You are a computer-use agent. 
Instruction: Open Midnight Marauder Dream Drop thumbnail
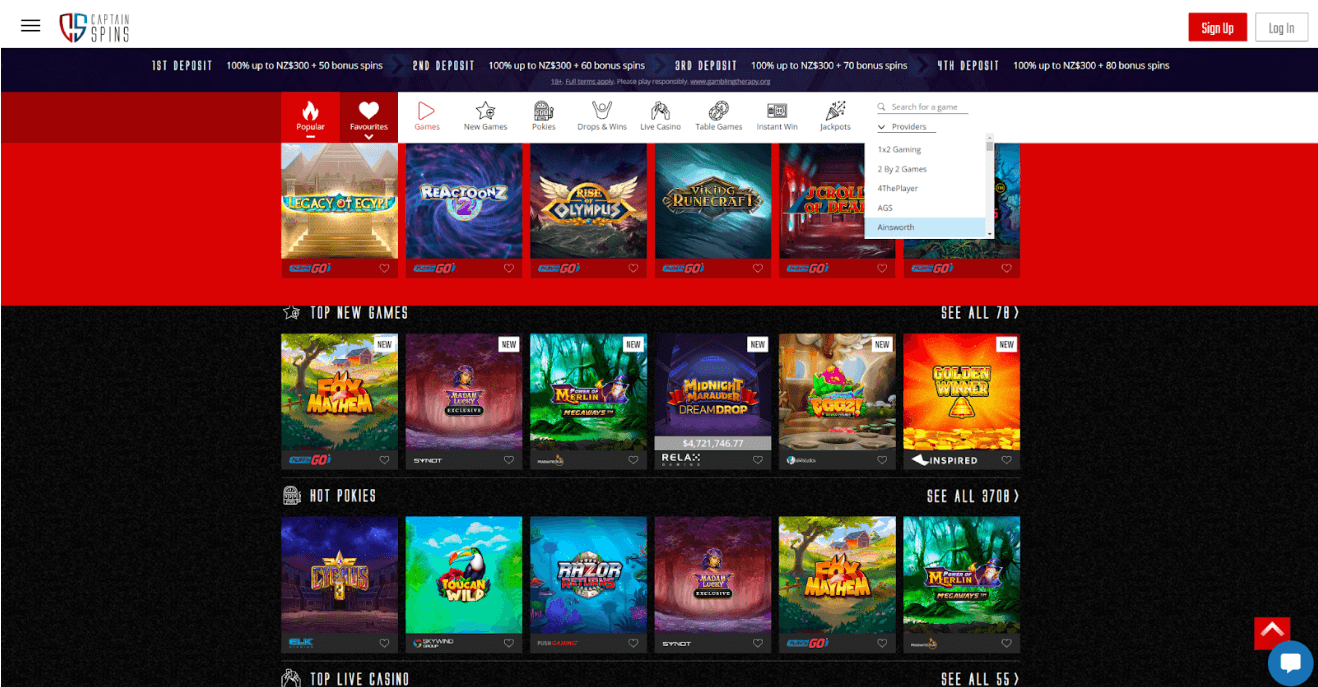[x=713, y=392]
